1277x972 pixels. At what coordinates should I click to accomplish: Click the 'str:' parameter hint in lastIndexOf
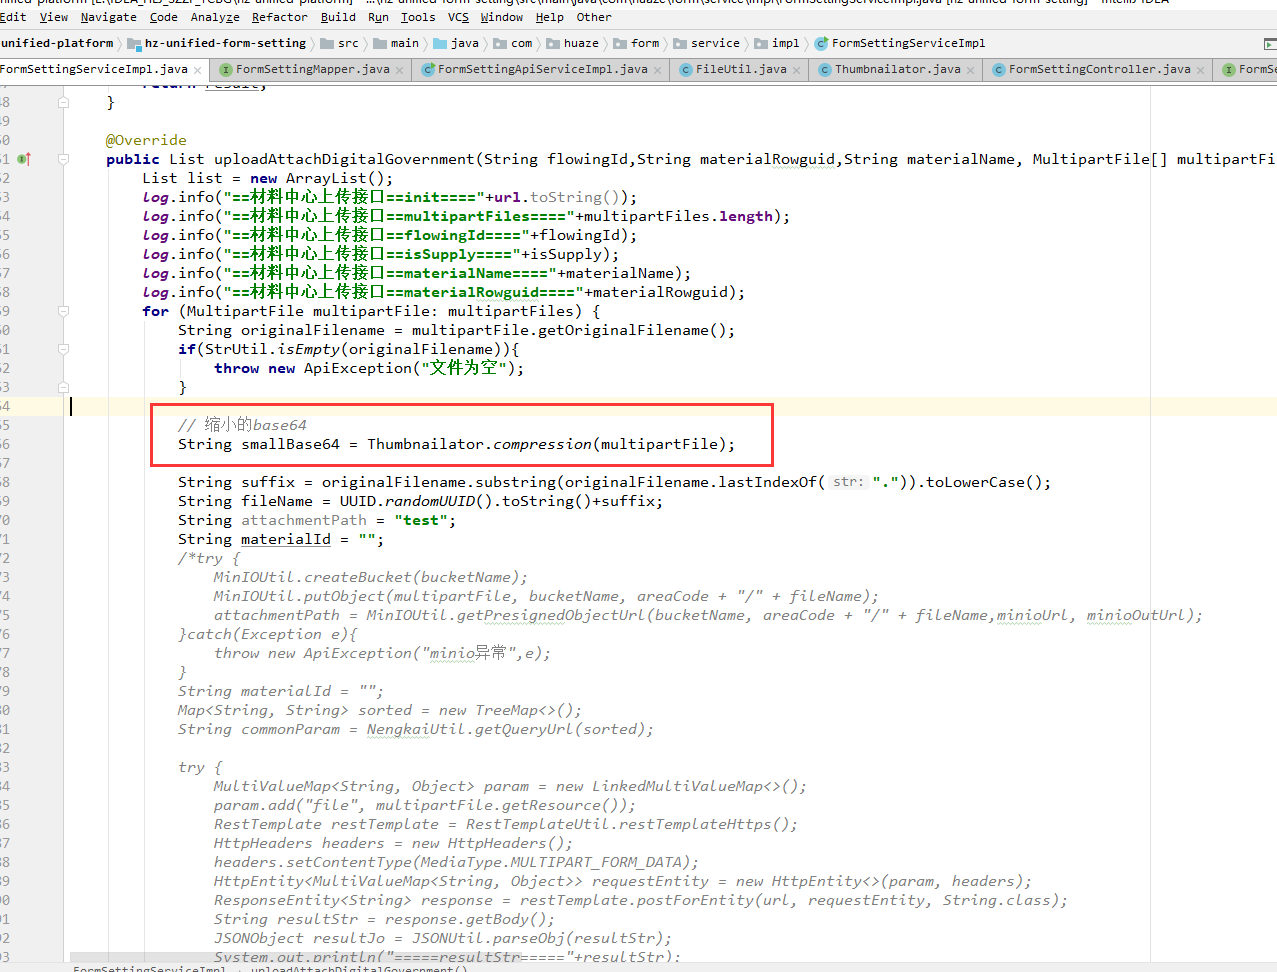click(x=848, y=482)
